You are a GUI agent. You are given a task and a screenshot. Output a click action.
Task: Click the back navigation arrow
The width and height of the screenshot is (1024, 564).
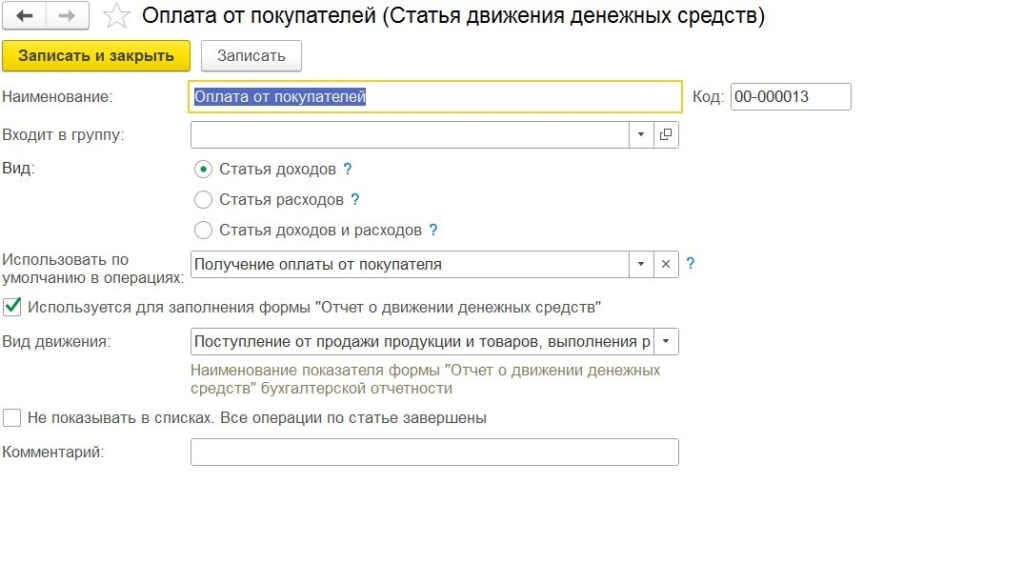click(24, 16)
